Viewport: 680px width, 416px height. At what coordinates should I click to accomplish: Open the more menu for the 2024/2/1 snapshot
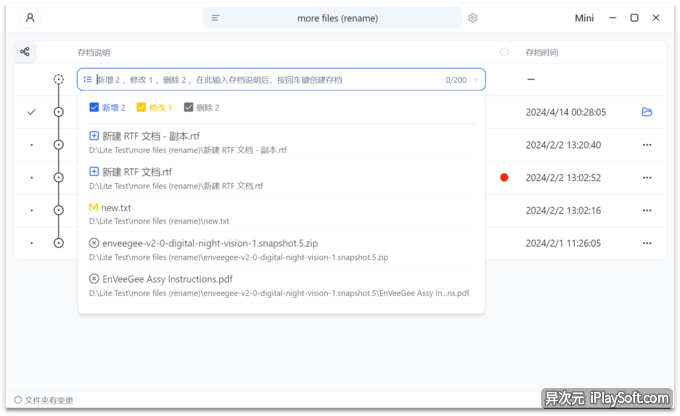coord(647,243)
